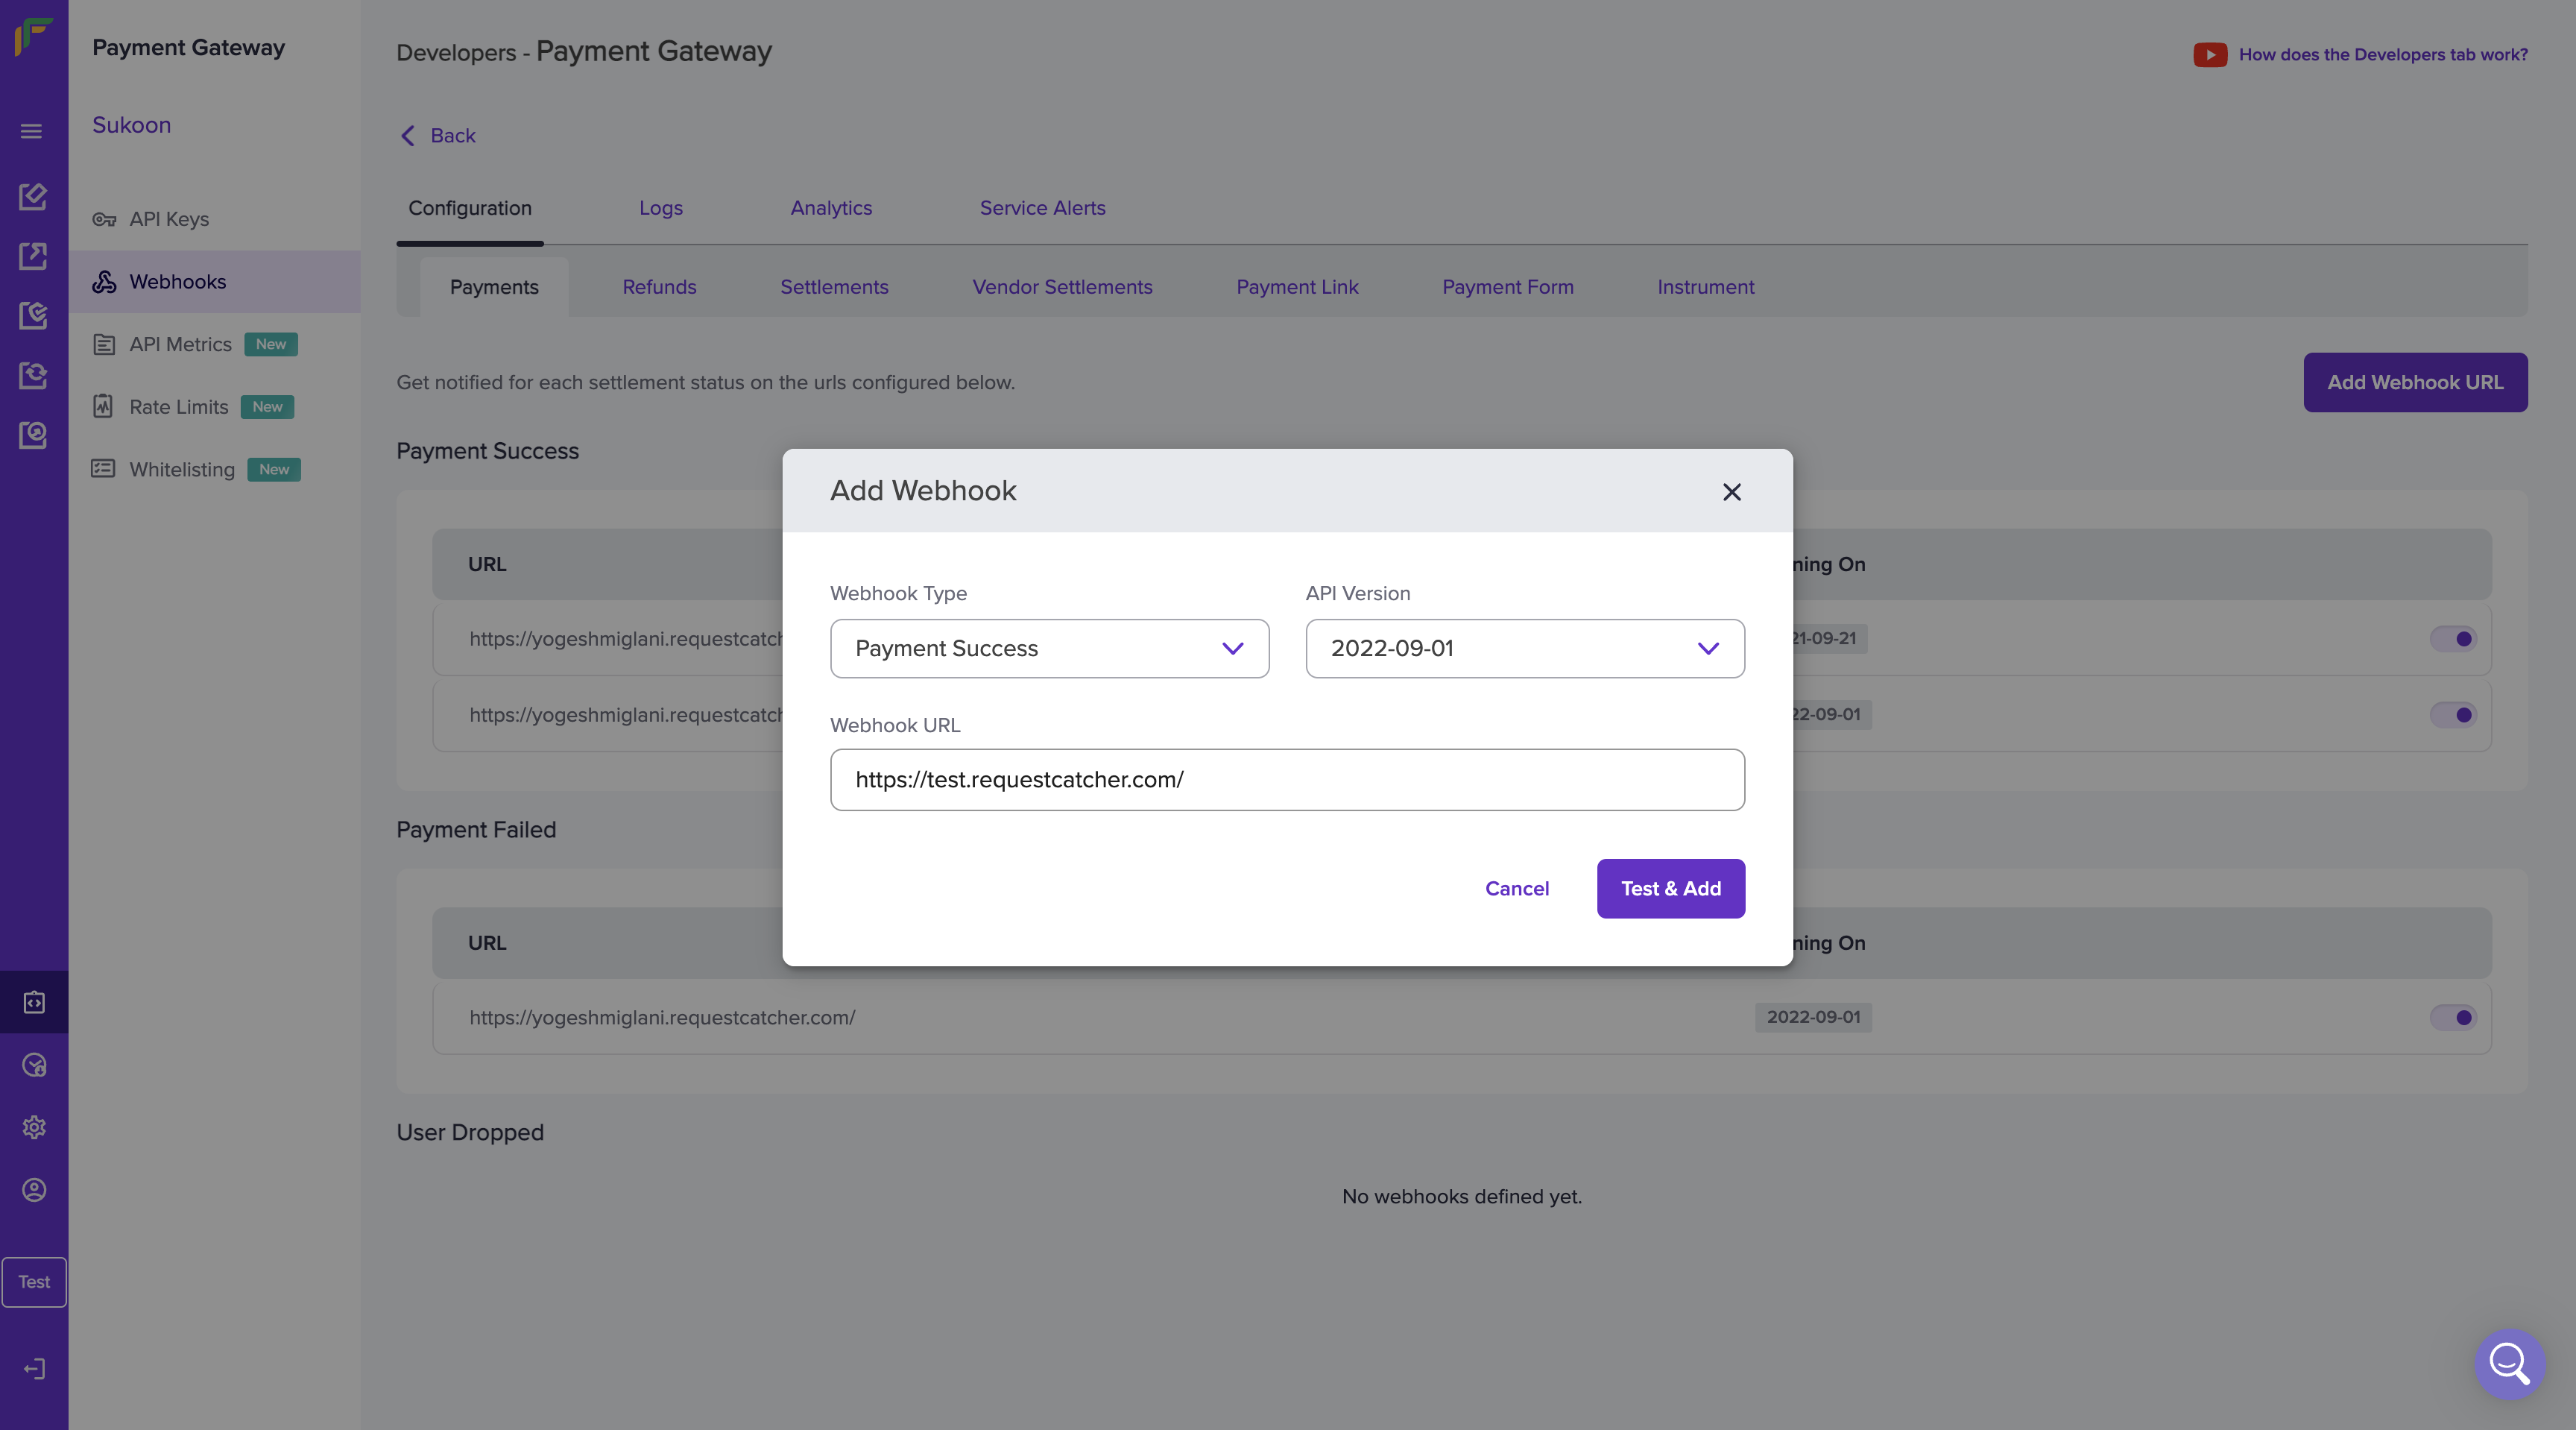Toggle the second Payment Success webhook switch
This screenshot has height=1430, width=2576.
coord(2453,715)
